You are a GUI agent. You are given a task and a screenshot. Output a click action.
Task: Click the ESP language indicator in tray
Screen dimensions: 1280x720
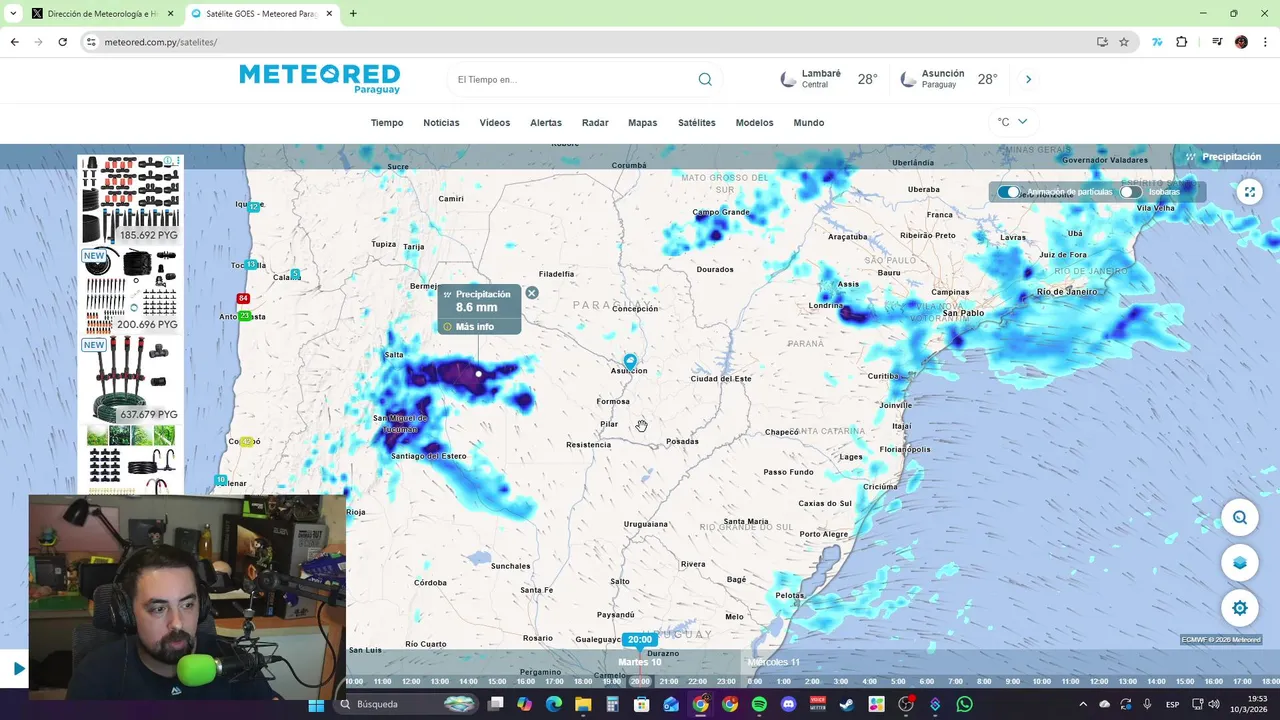click(1172, 704)
